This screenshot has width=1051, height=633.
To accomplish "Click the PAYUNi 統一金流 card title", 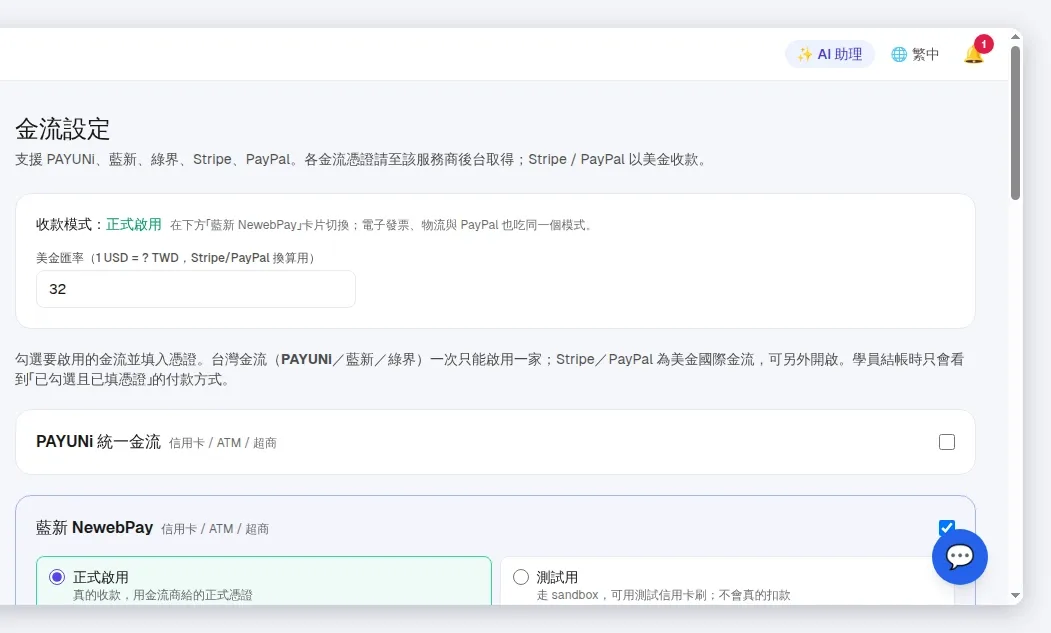I will click(x=99, y=442).
